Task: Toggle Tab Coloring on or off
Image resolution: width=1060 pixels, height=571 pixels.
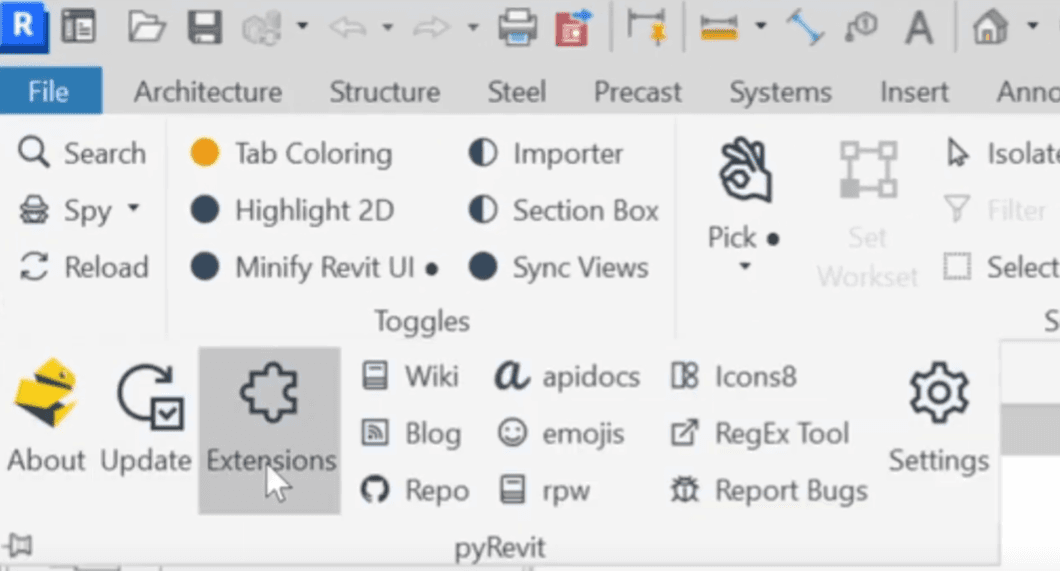Action: 291,153
